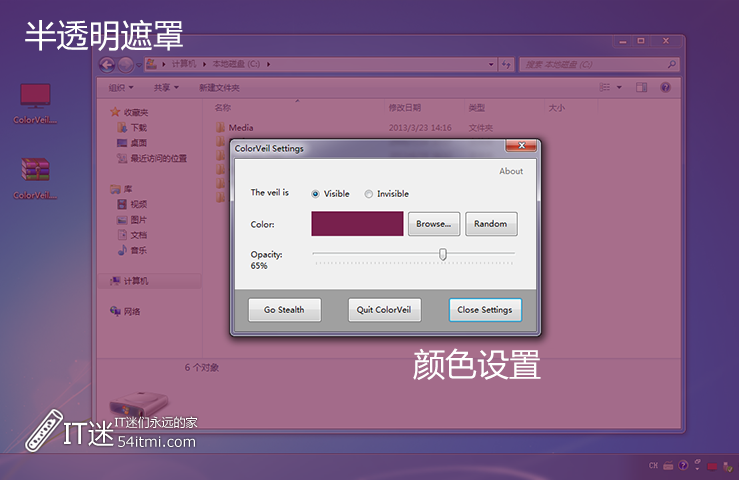
Task: Minimize the Explorer window
Action: point(623,41)
